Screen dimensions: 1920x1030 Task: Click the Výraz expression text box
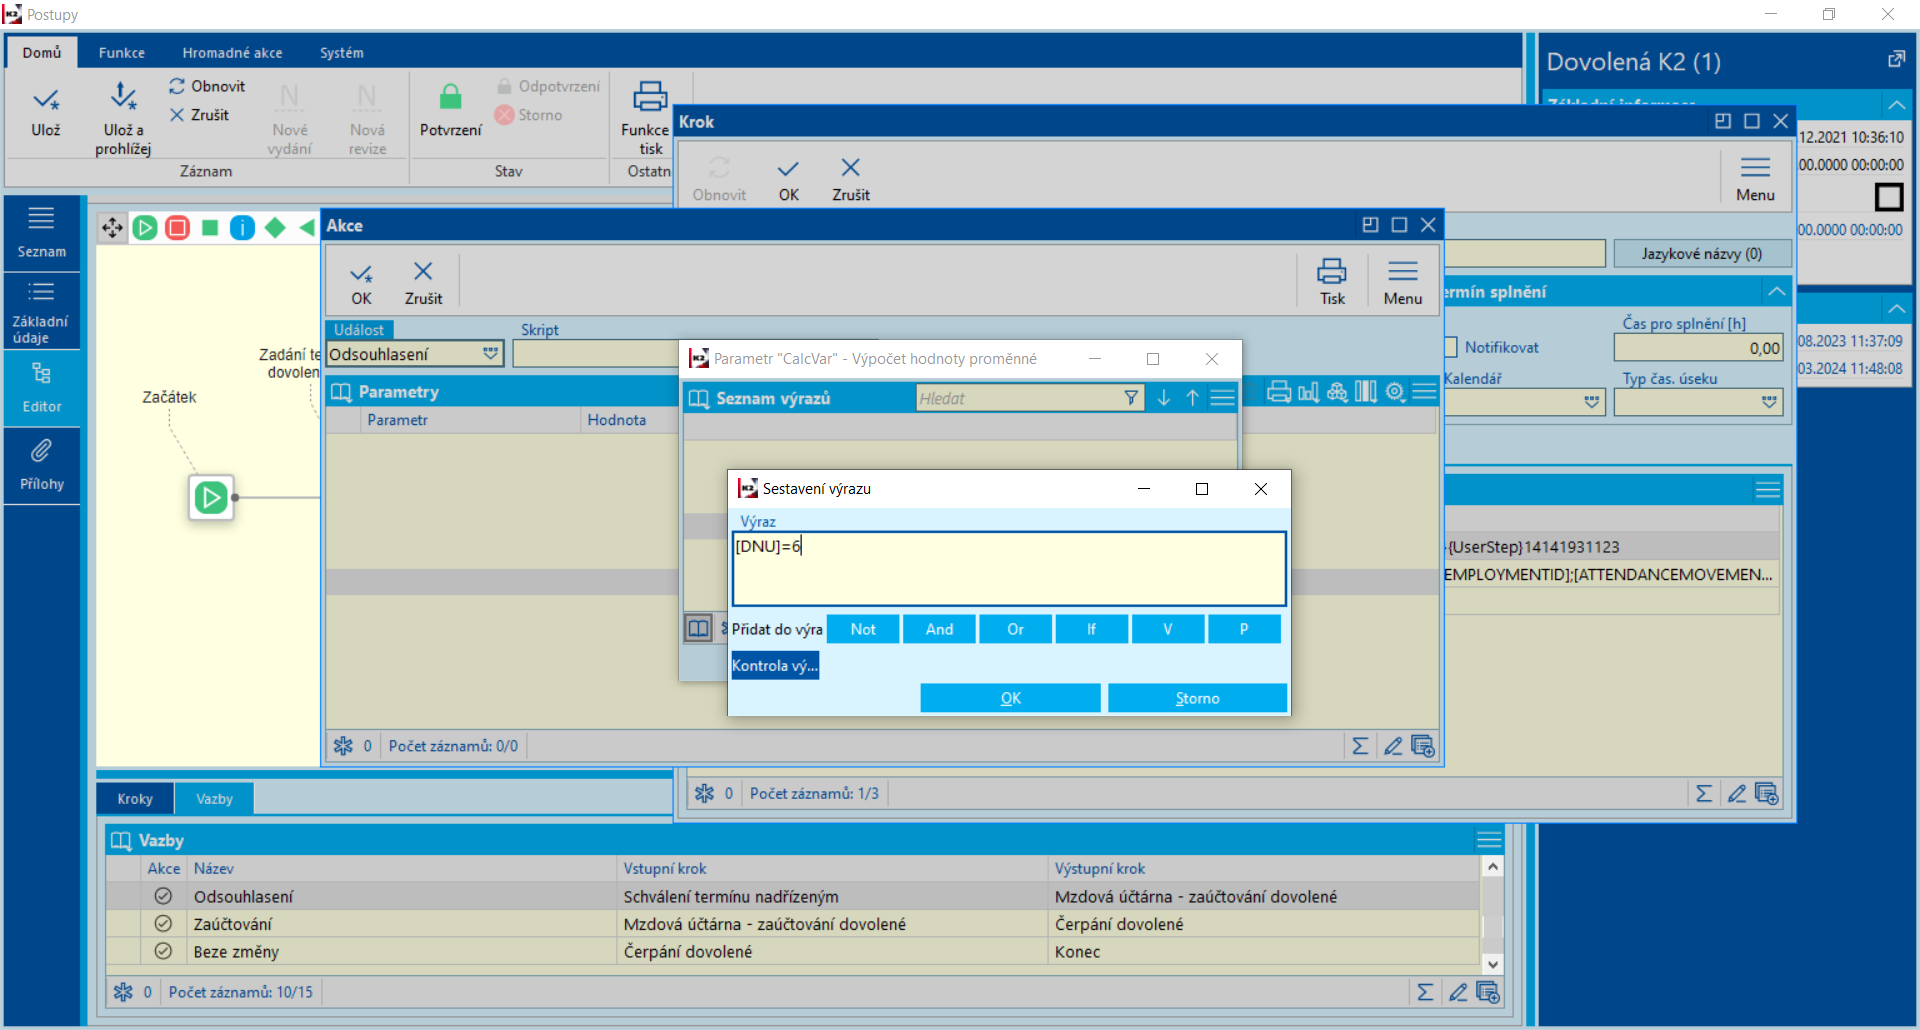(1009, 568)
